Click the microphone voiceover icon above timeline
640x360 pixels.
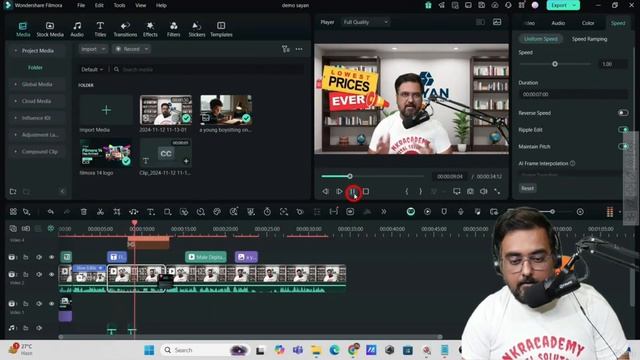[x=461, y=212]
